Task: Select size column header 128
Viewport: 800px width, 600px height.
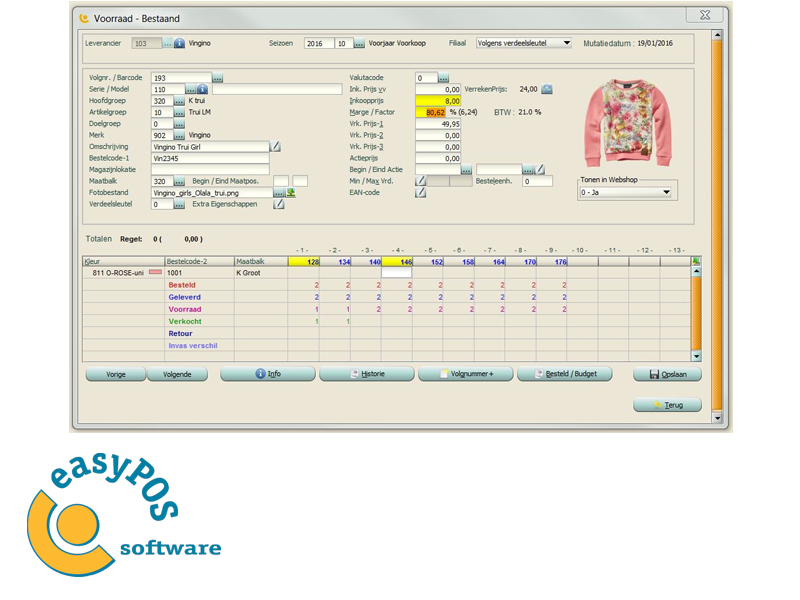Action: tap(304, 262)
